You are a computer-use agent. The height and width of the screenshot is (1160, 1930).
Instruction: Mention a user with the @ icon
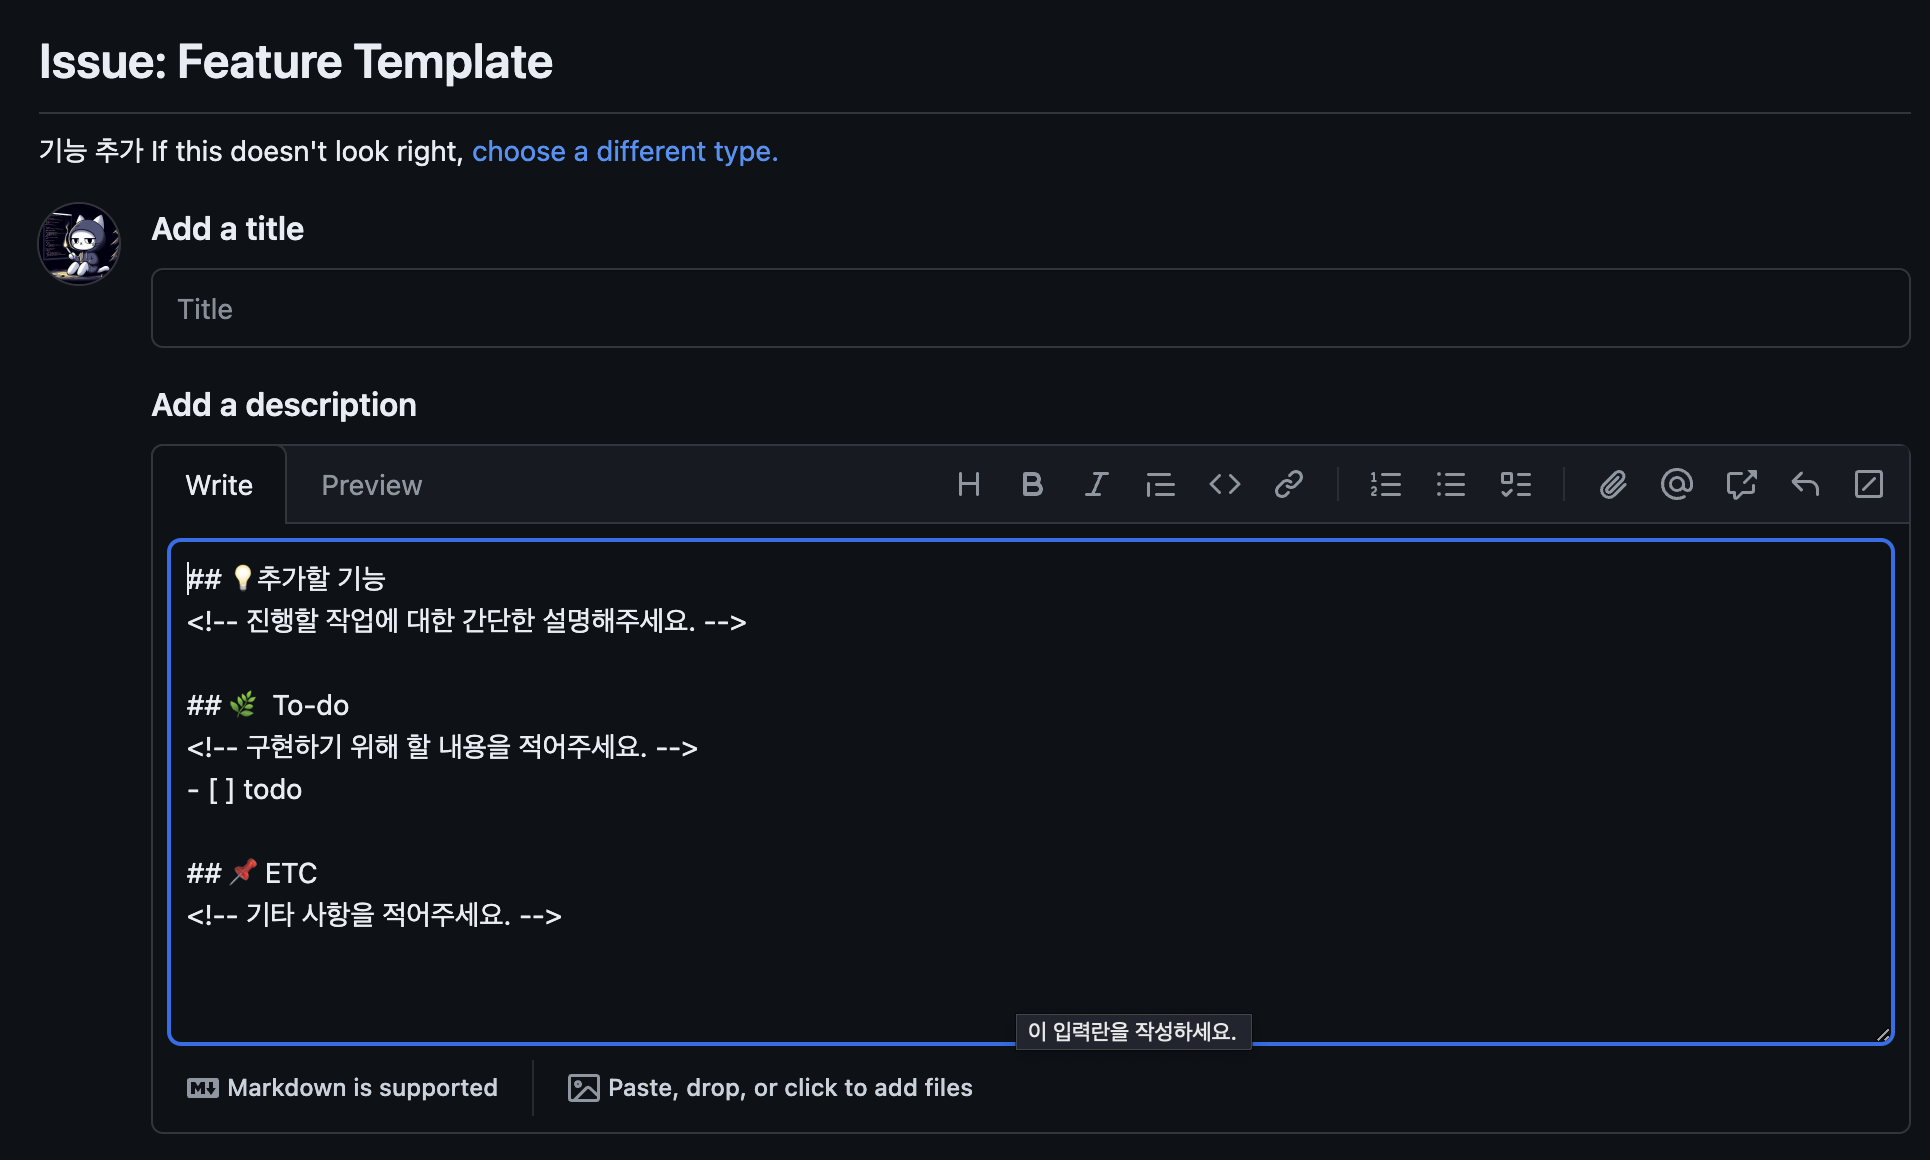pos(1676,484)
